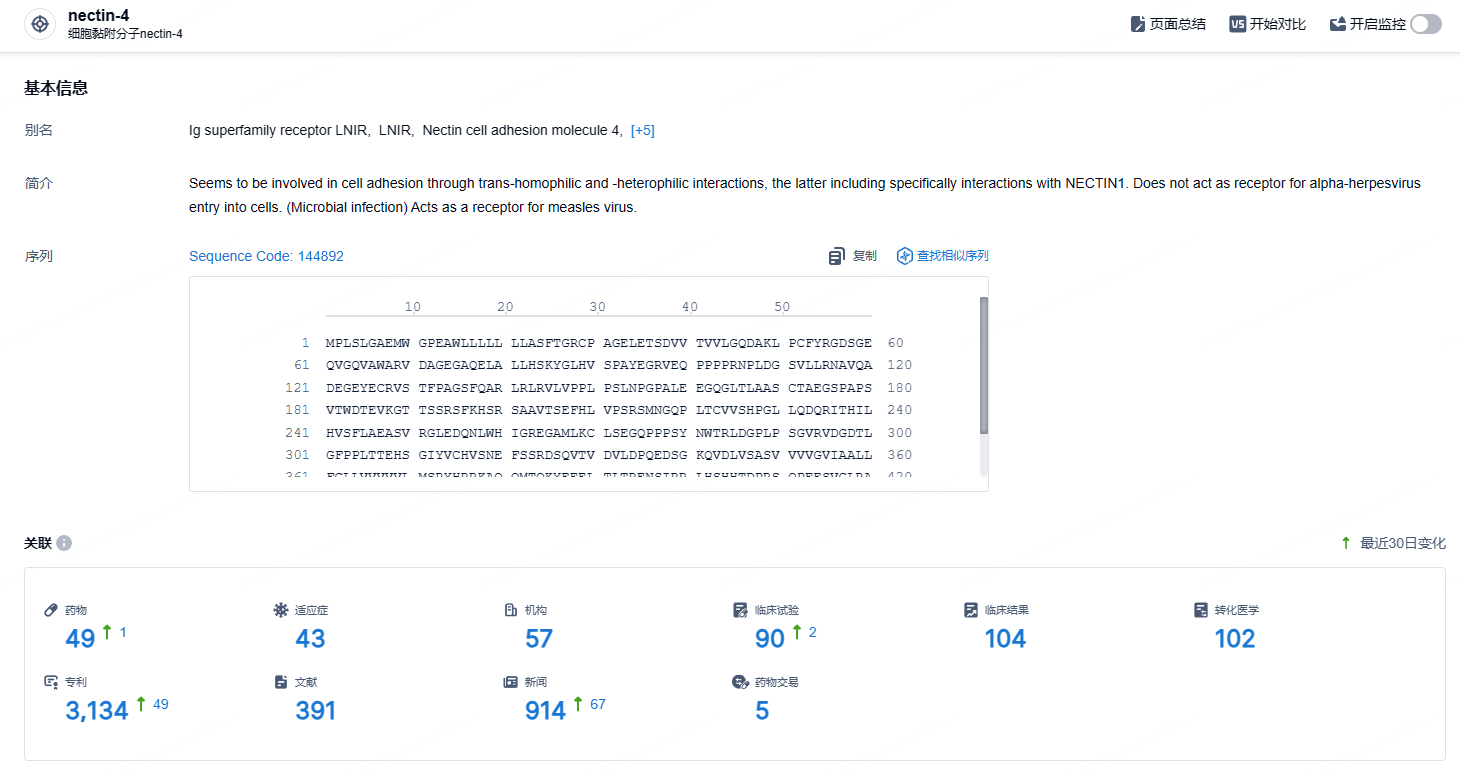Click 查找相似序列 hexagon icon
The width and height of the screenshot is (1460, 774).
tap(905, 256)
